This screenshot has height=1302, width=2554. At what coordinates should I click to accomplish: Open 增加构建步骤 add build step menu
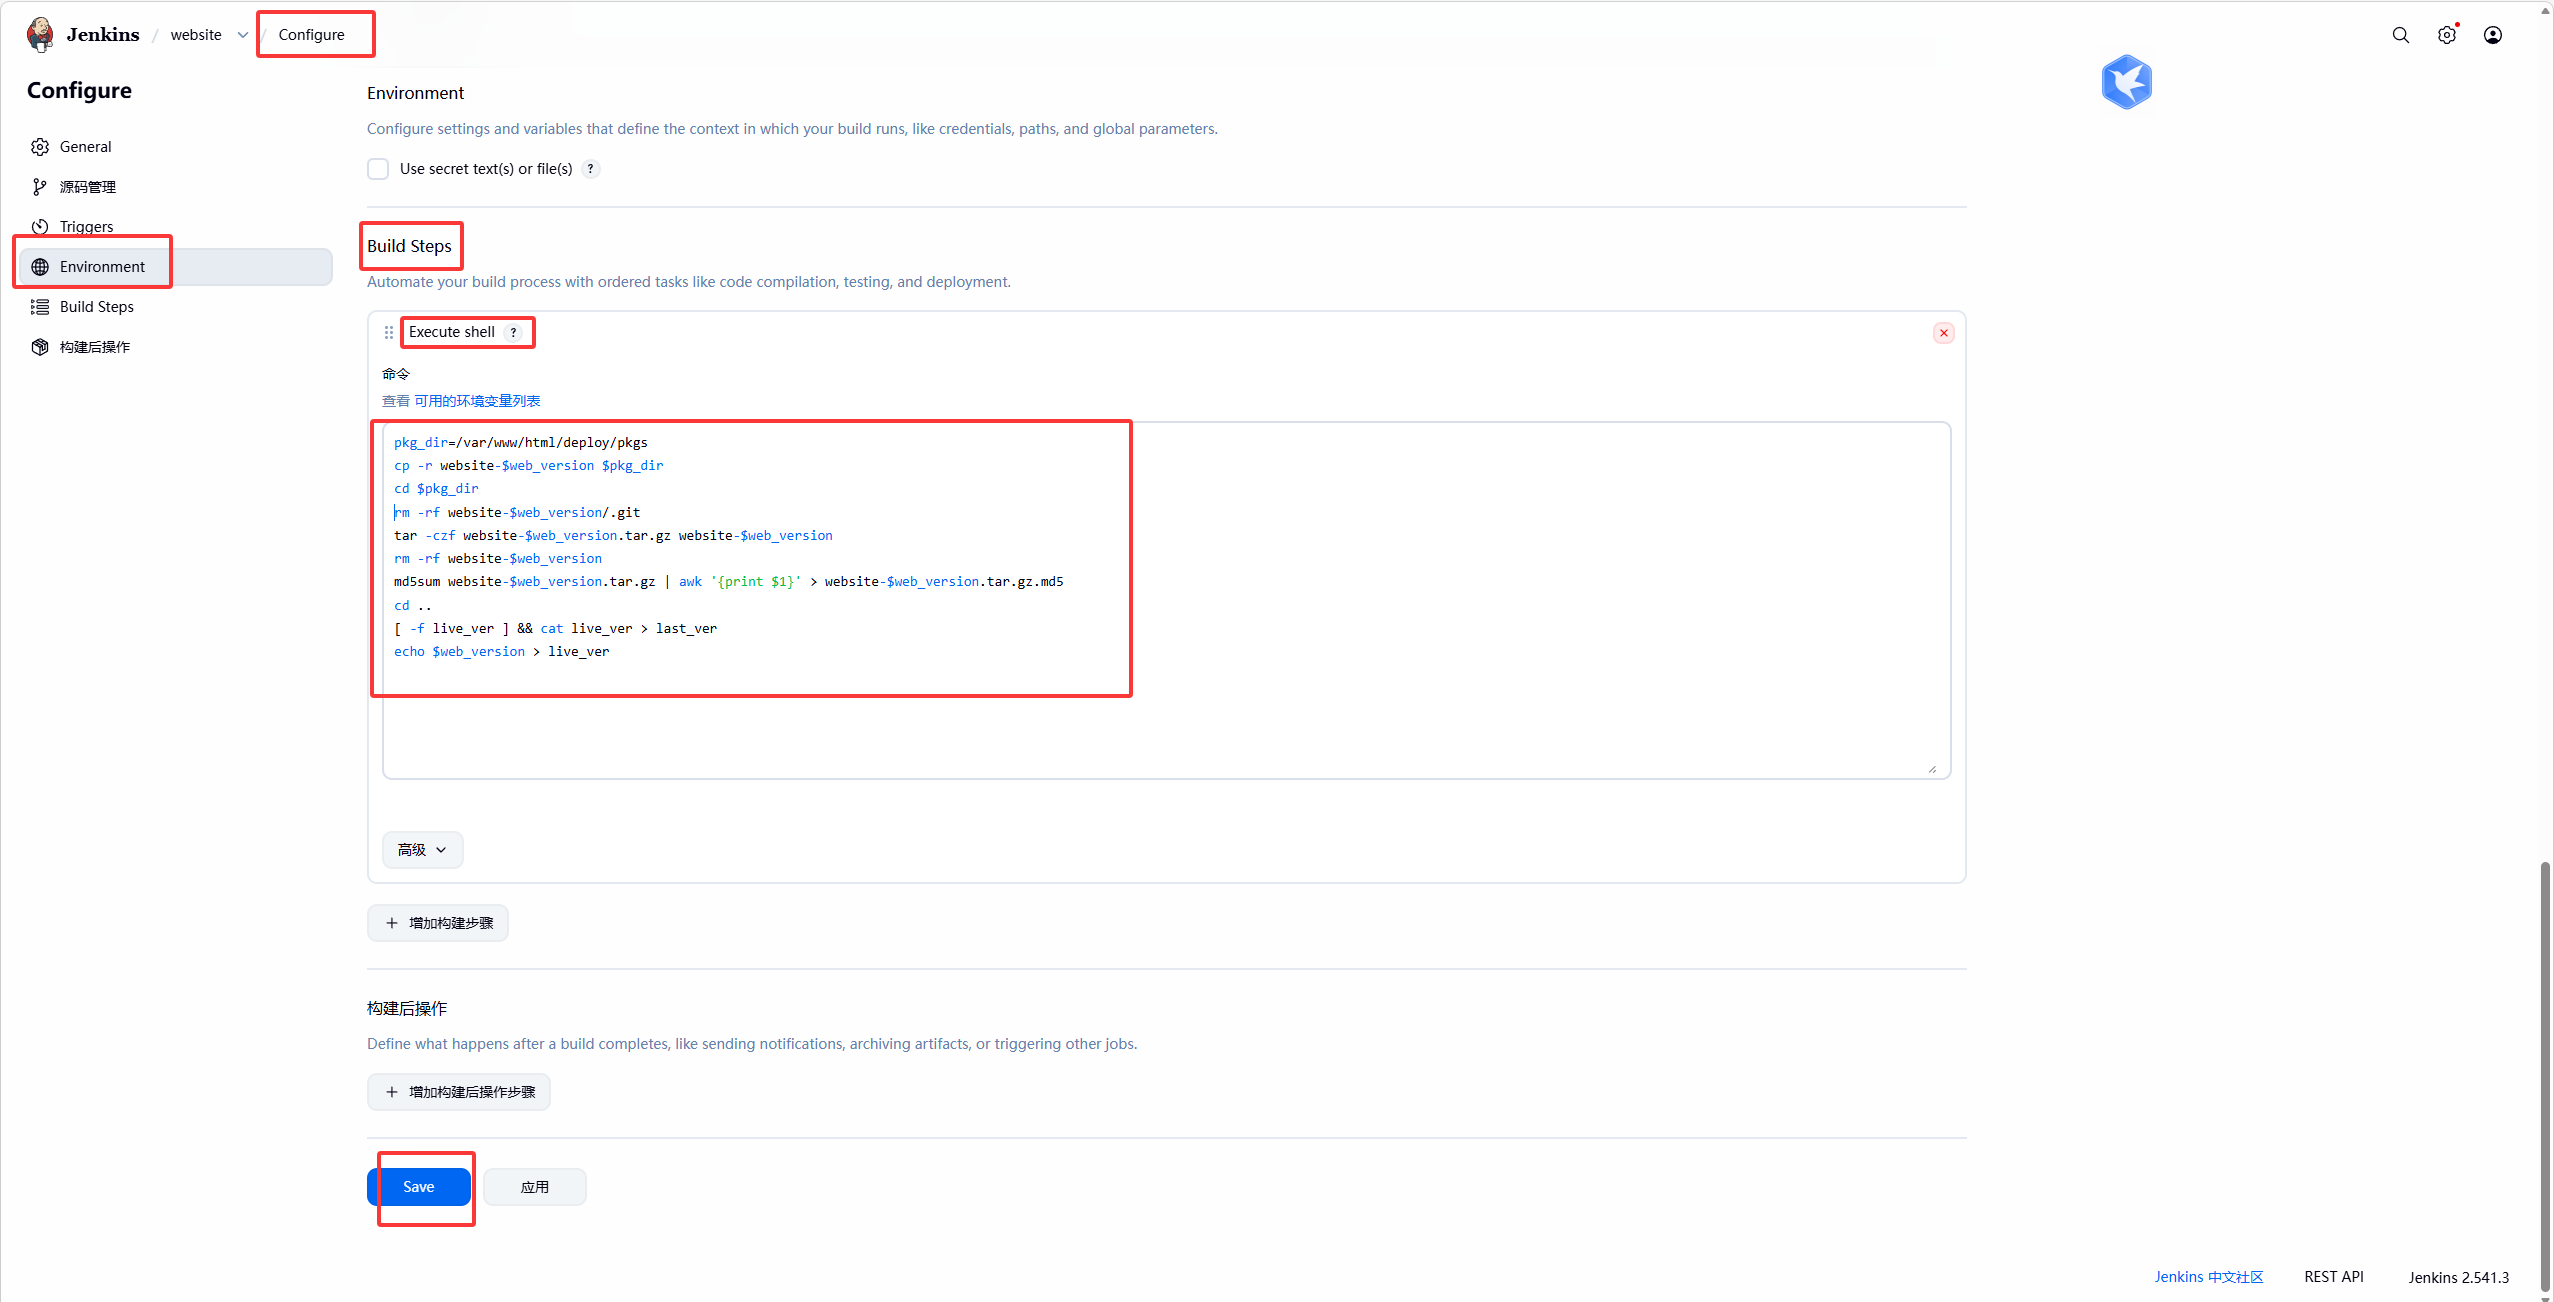pyautogui.click(x=438, y=923)
